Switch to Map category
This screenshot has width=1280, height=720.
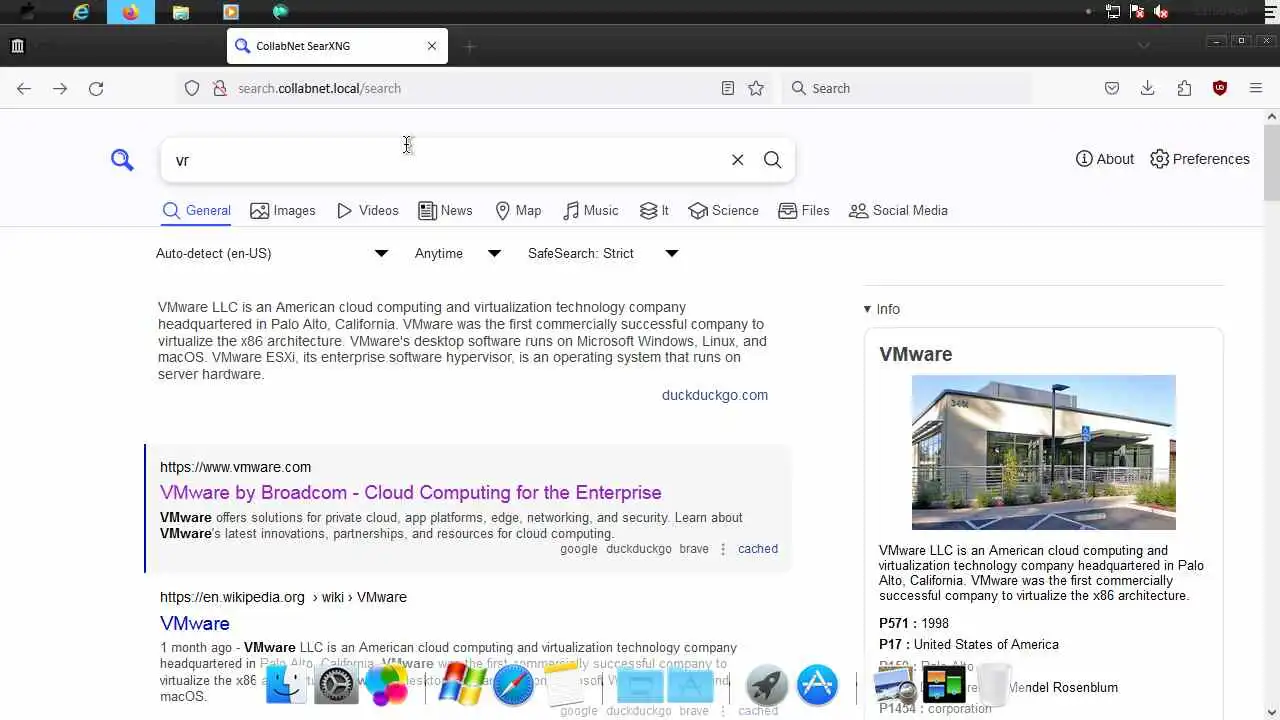click(x=518, y=211)
